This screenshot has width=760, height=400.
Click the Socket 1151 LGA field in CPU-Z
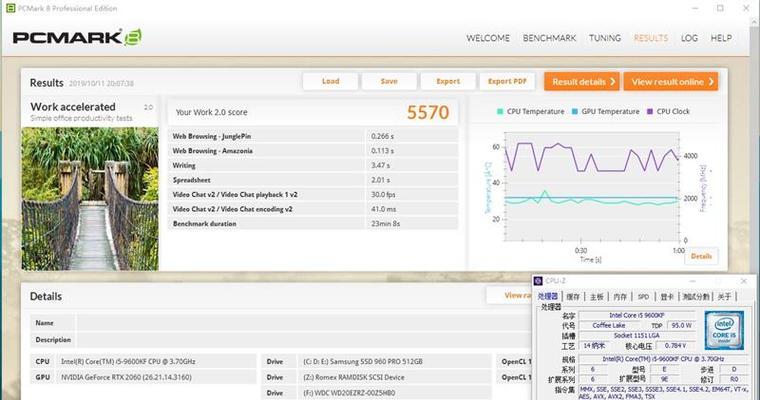click(636, 336)
